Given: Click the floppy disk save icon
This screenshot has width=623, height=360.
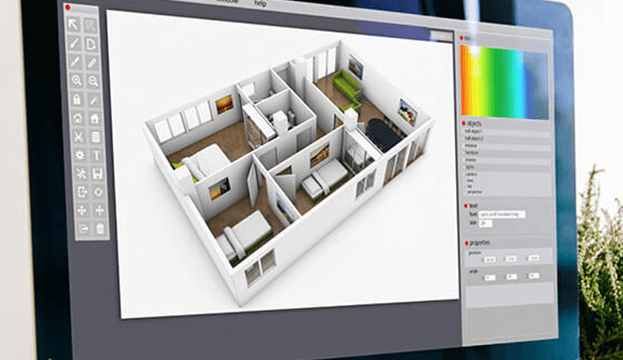Looking at the screenshot, I should click(97, 174).
